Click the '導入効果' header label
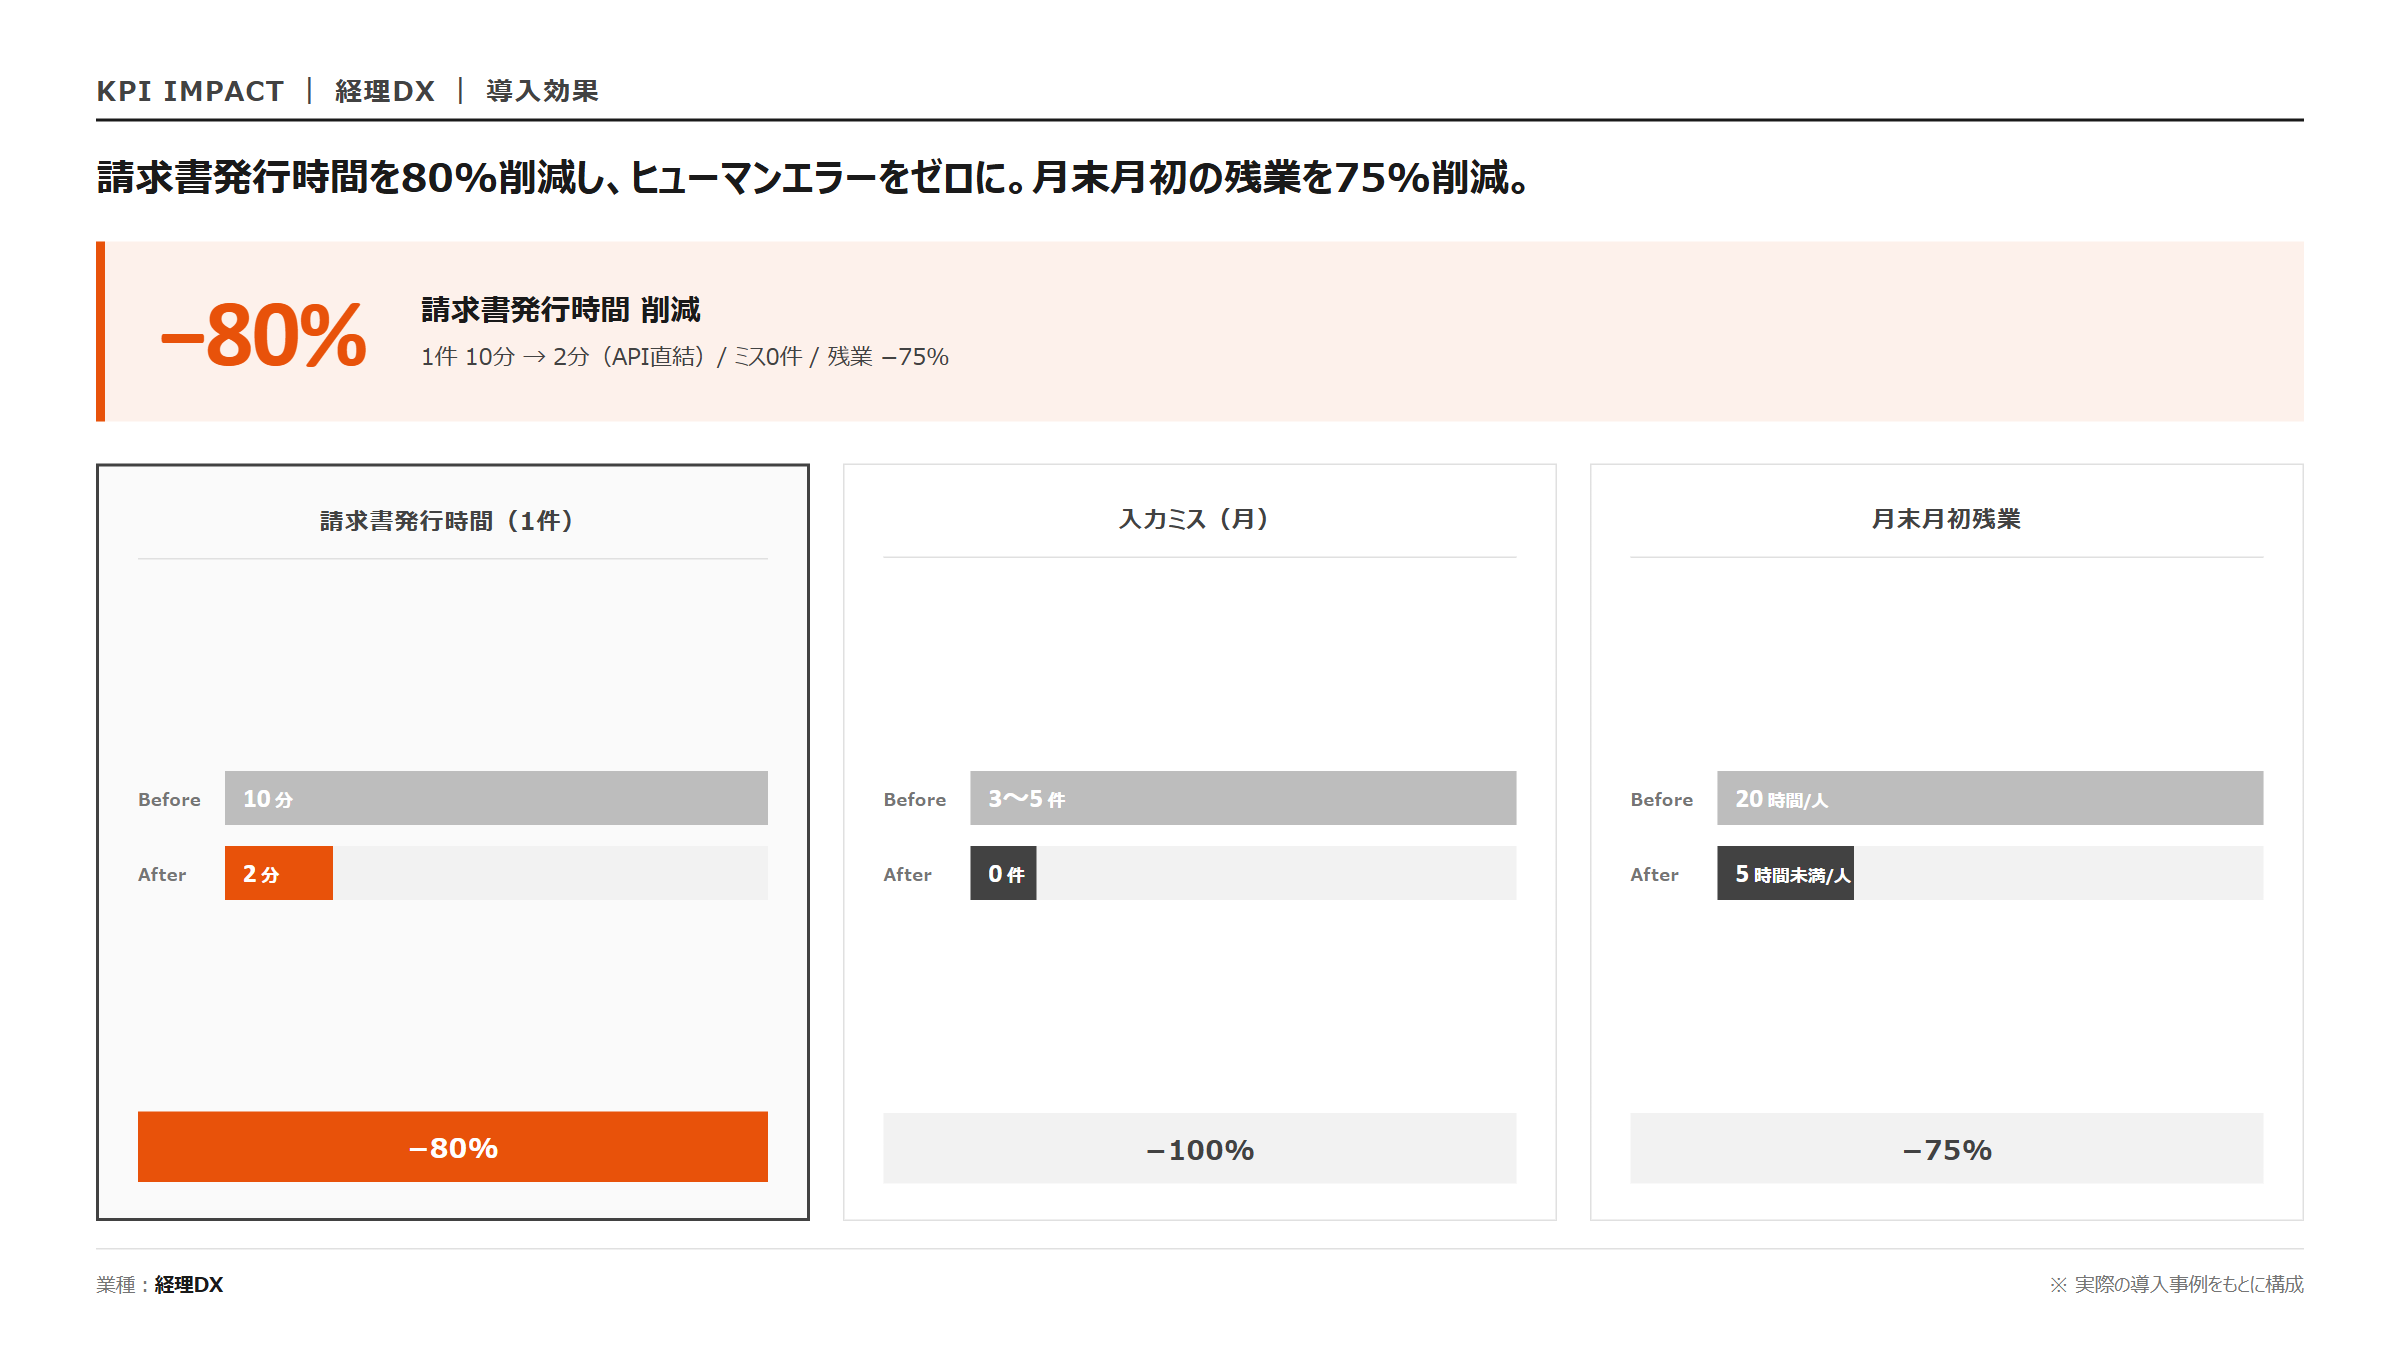 542,91
